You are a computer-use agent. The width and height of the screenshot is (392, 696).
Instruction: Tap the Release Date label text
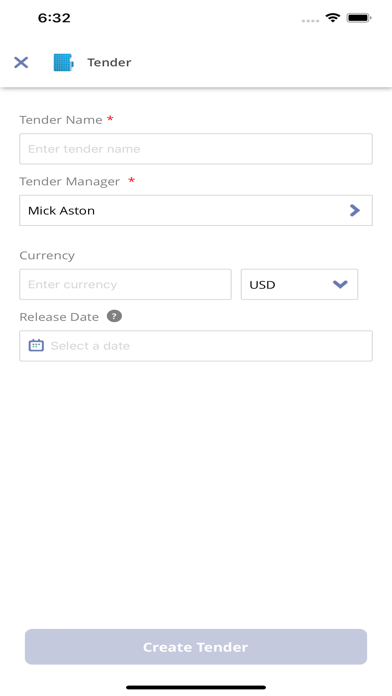59,317
